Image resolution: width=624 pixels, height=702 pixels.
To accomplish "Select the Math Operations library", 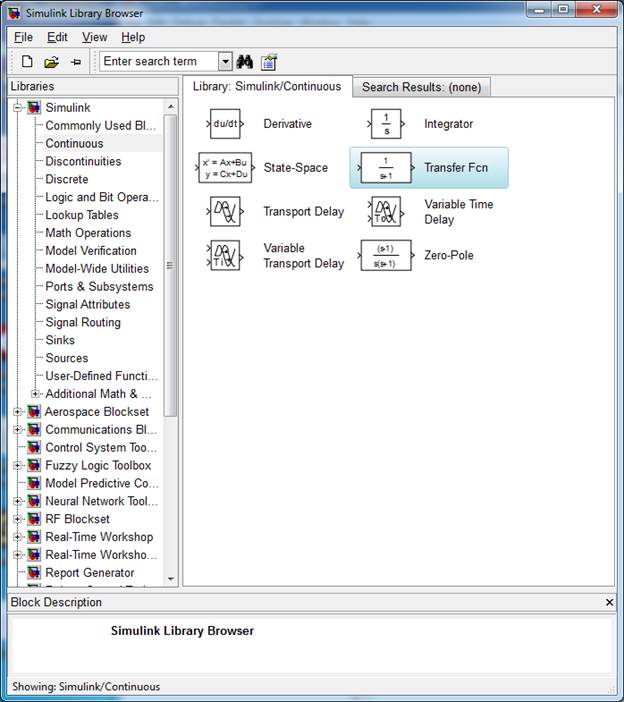I will (x=88, y=233).
